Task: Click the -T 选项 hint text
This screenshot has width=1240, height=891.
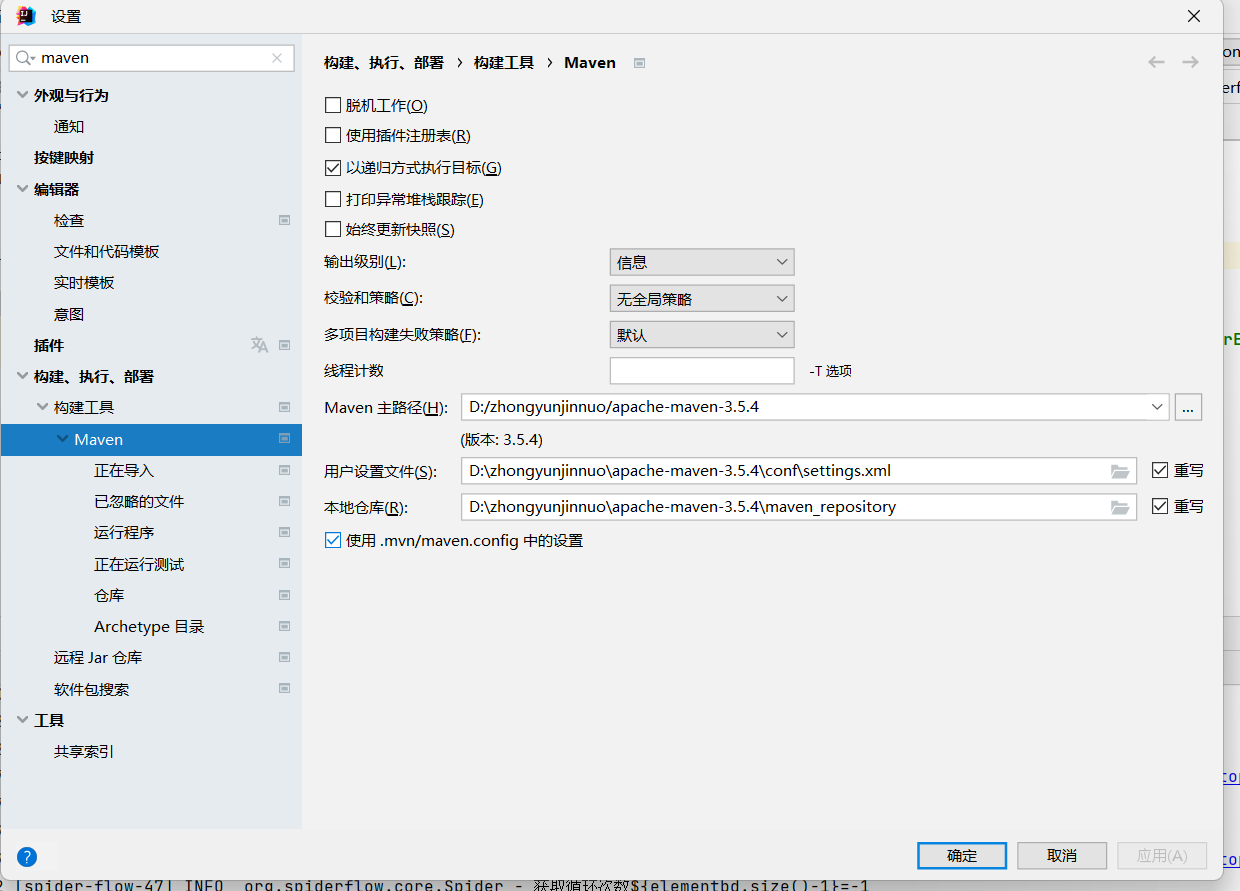Action: (831, 371)
